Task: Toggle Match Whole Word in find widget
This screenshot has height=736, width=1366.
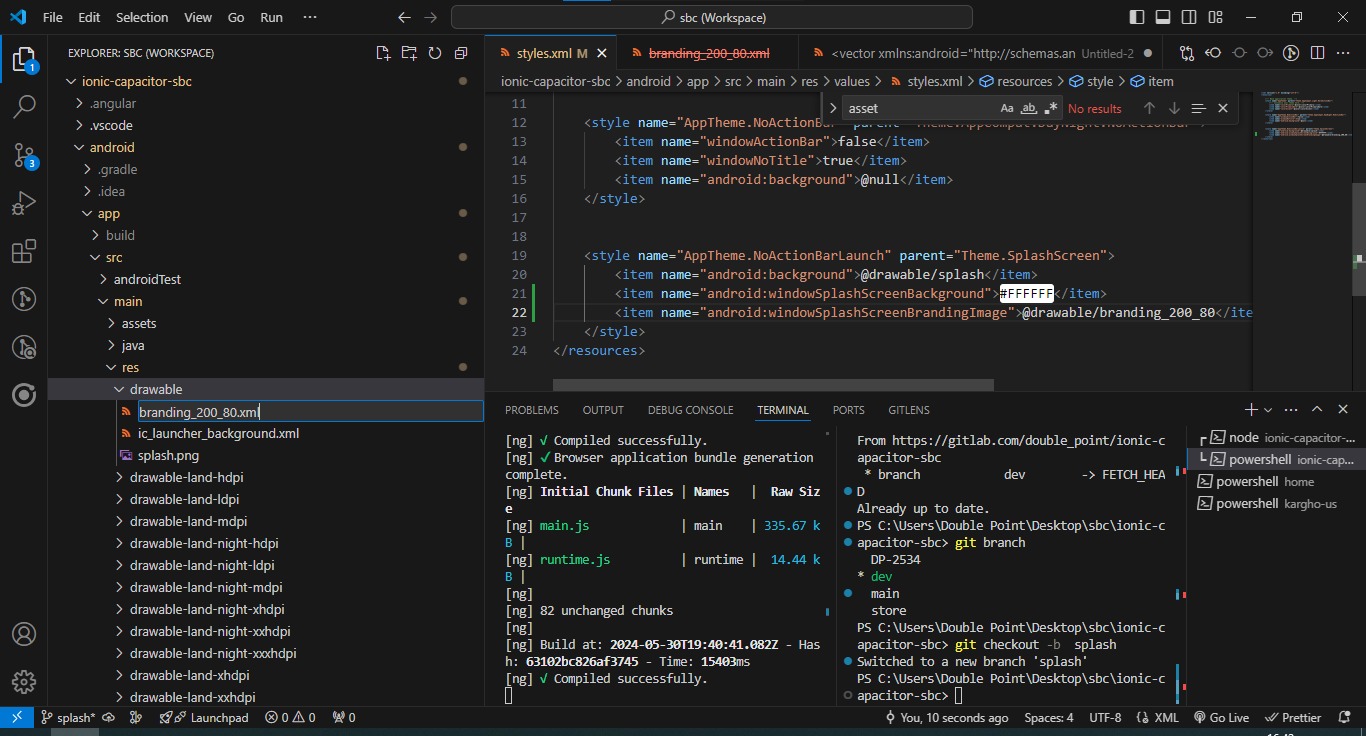Action: pyautogui.click(x=1029, y=108)
